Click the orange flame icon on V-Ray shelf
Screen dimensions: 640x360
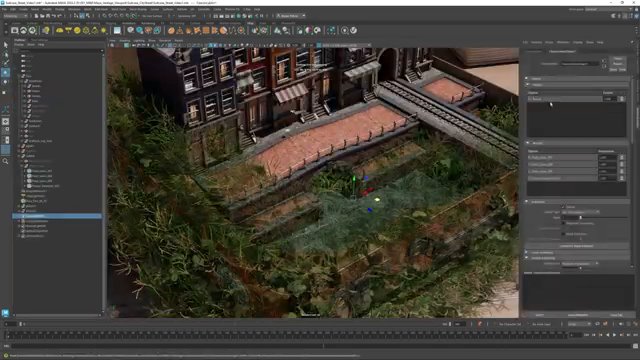[189, 30]
